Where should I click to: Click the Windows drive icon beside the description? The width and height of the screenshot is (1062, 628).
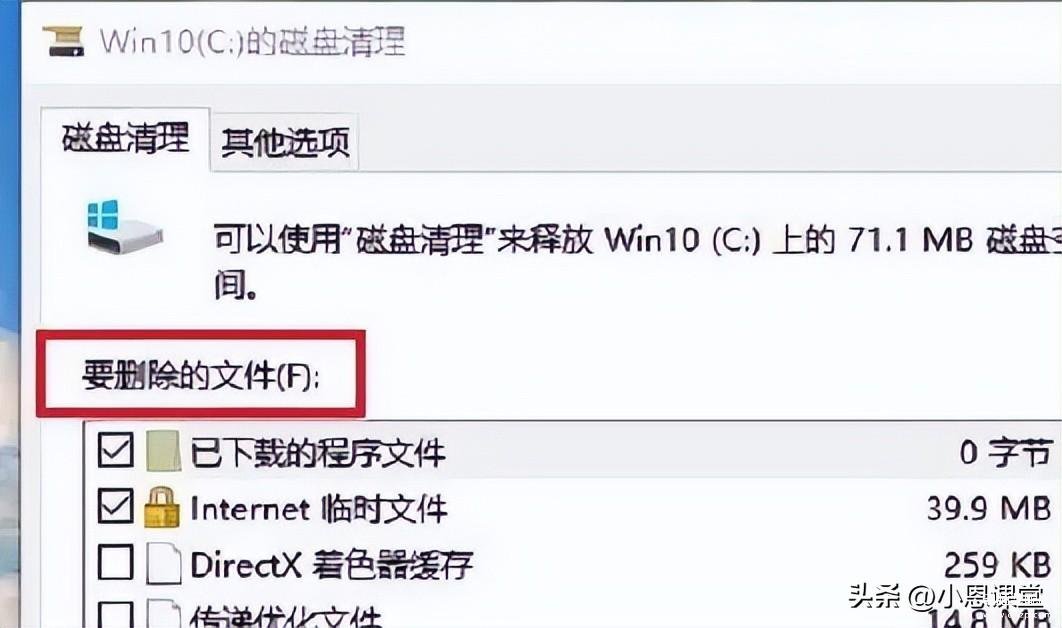[124, 227]
